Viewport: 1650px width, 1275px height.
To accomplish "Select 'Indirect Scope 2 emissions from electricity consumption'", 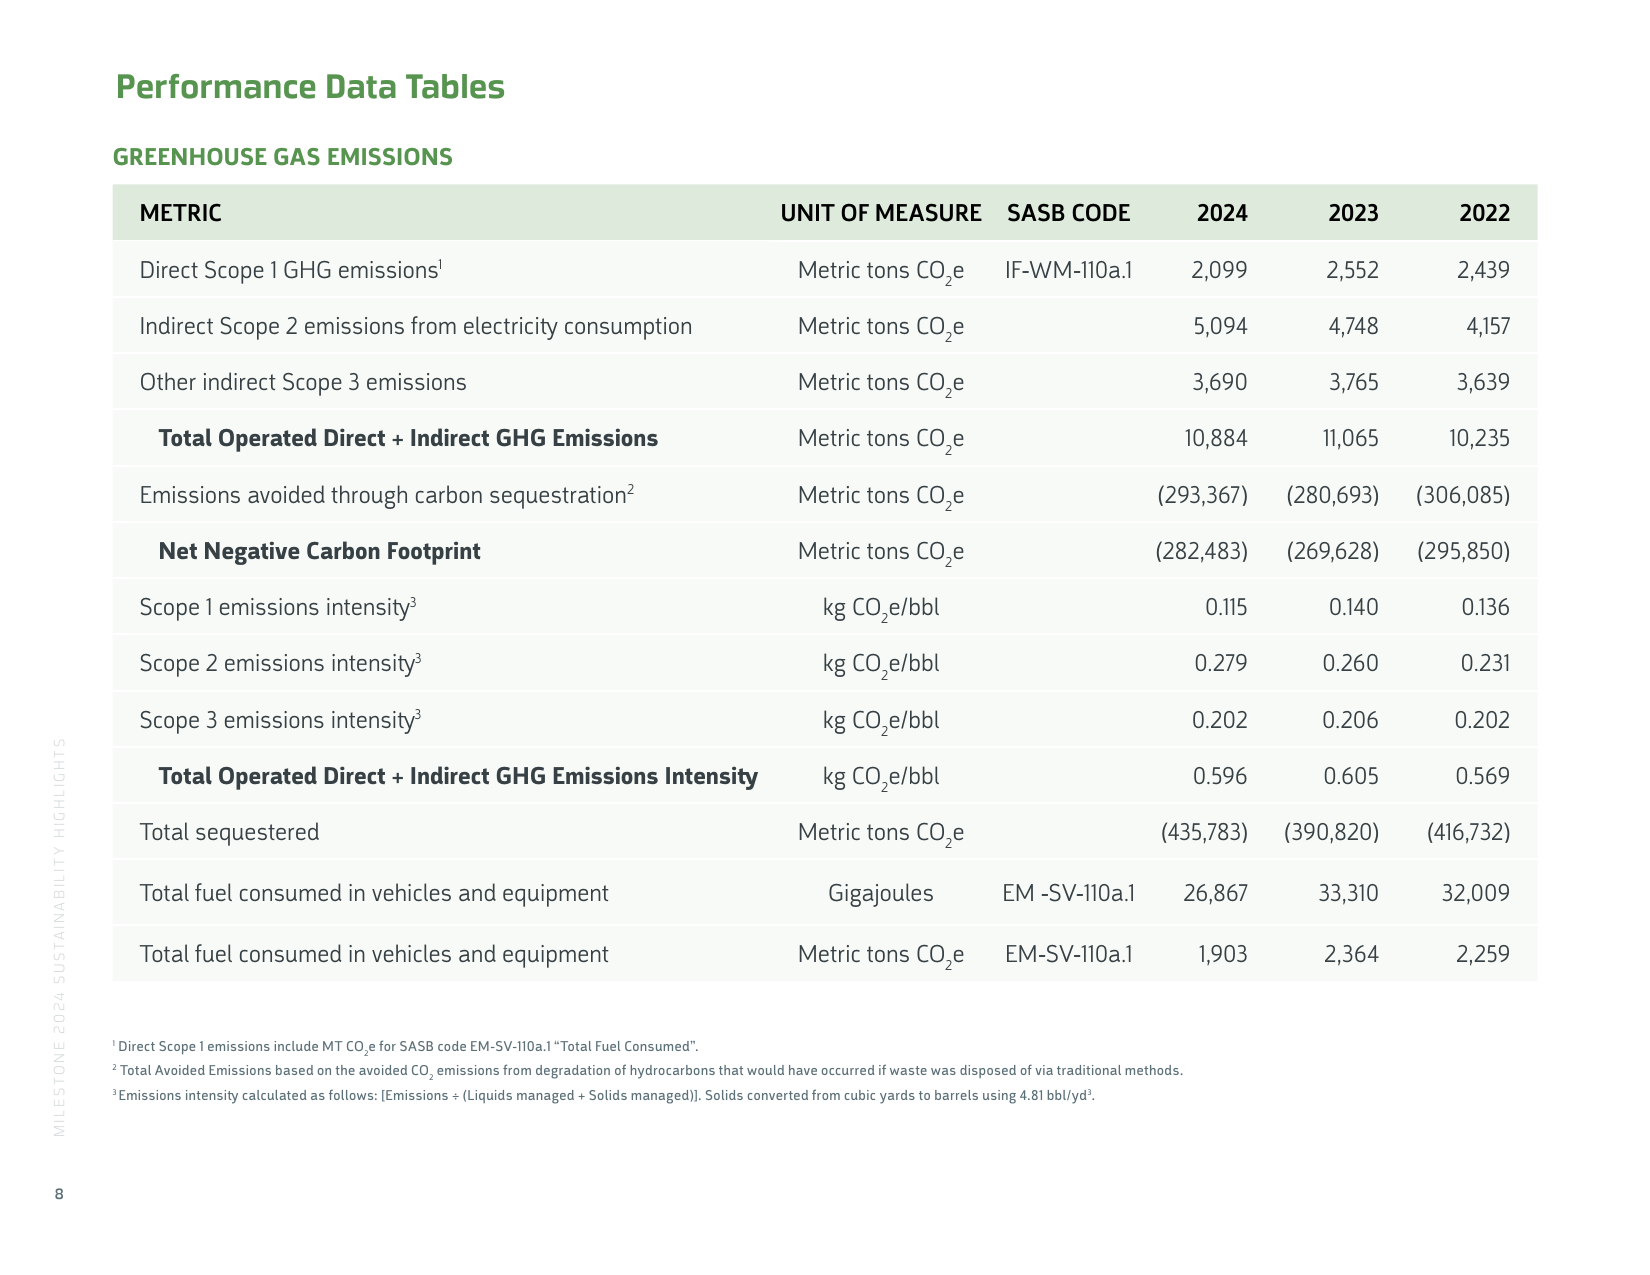I will click(416, 326).
